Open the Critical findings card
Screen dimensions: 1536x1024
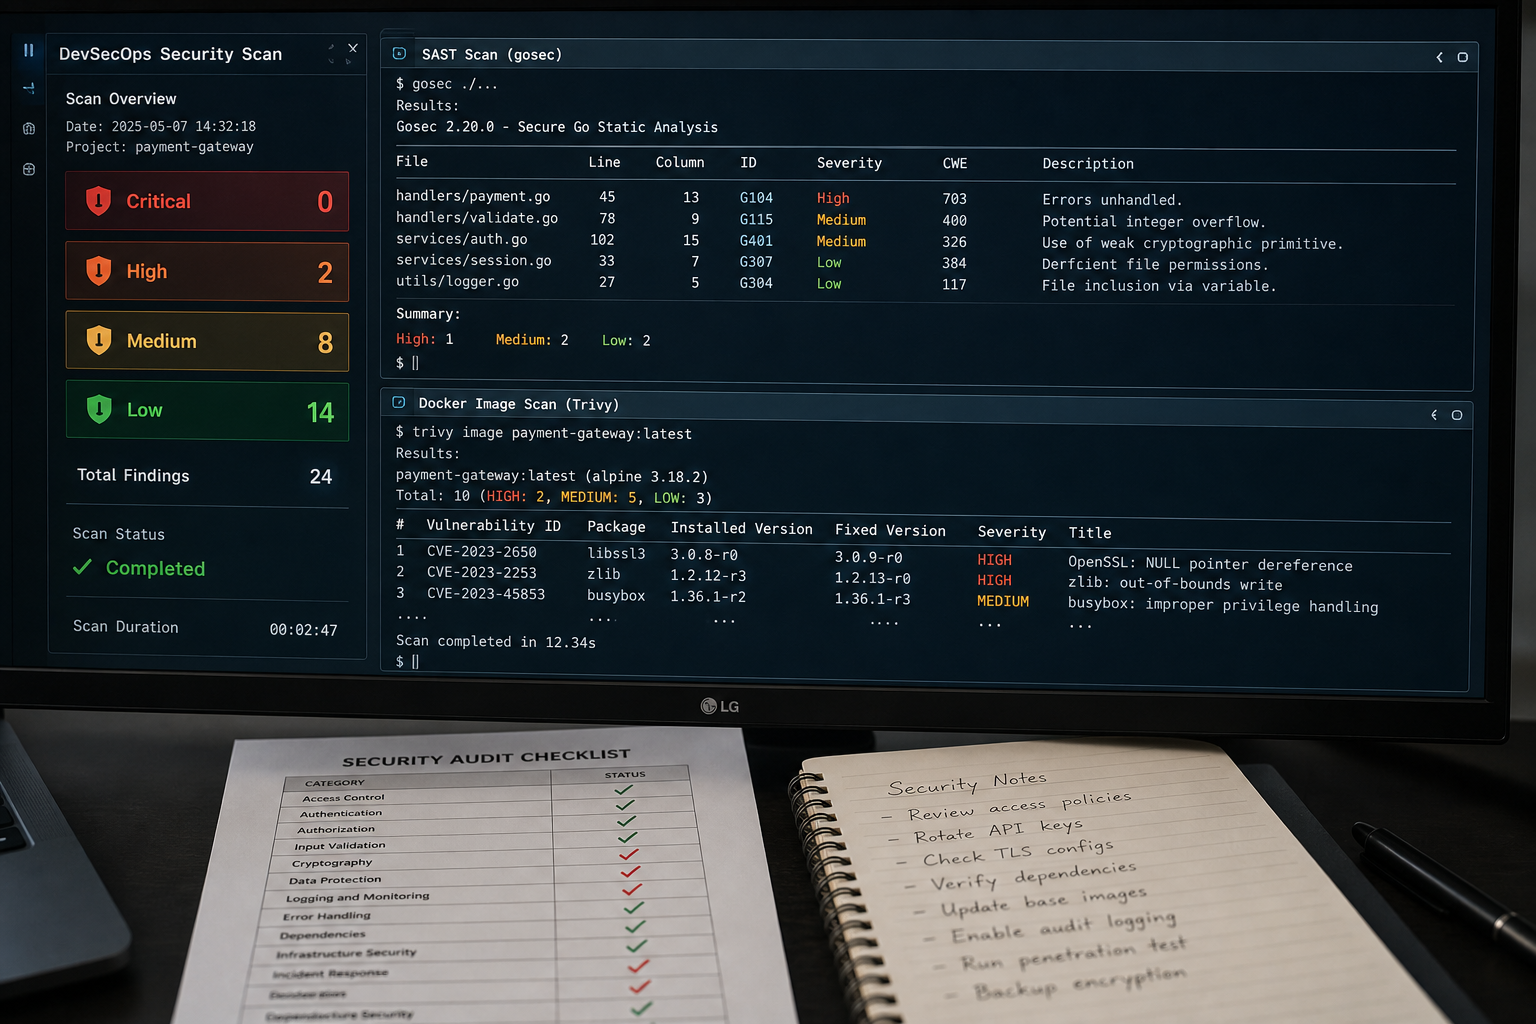pyautogui.click(x=207, y=201)
